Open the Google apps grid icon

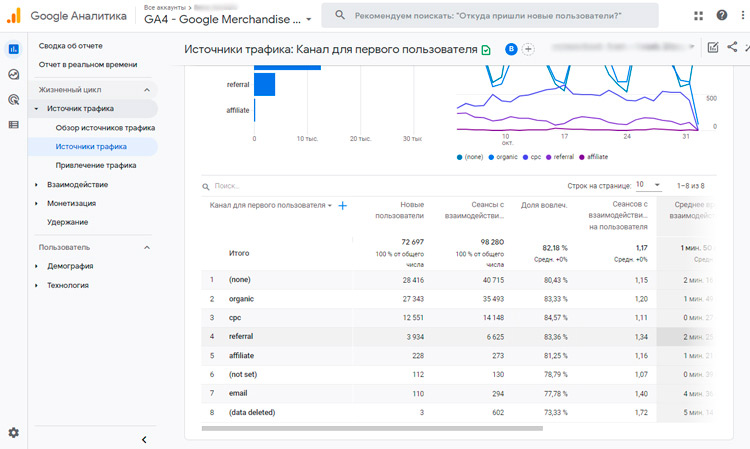(698, 15)
